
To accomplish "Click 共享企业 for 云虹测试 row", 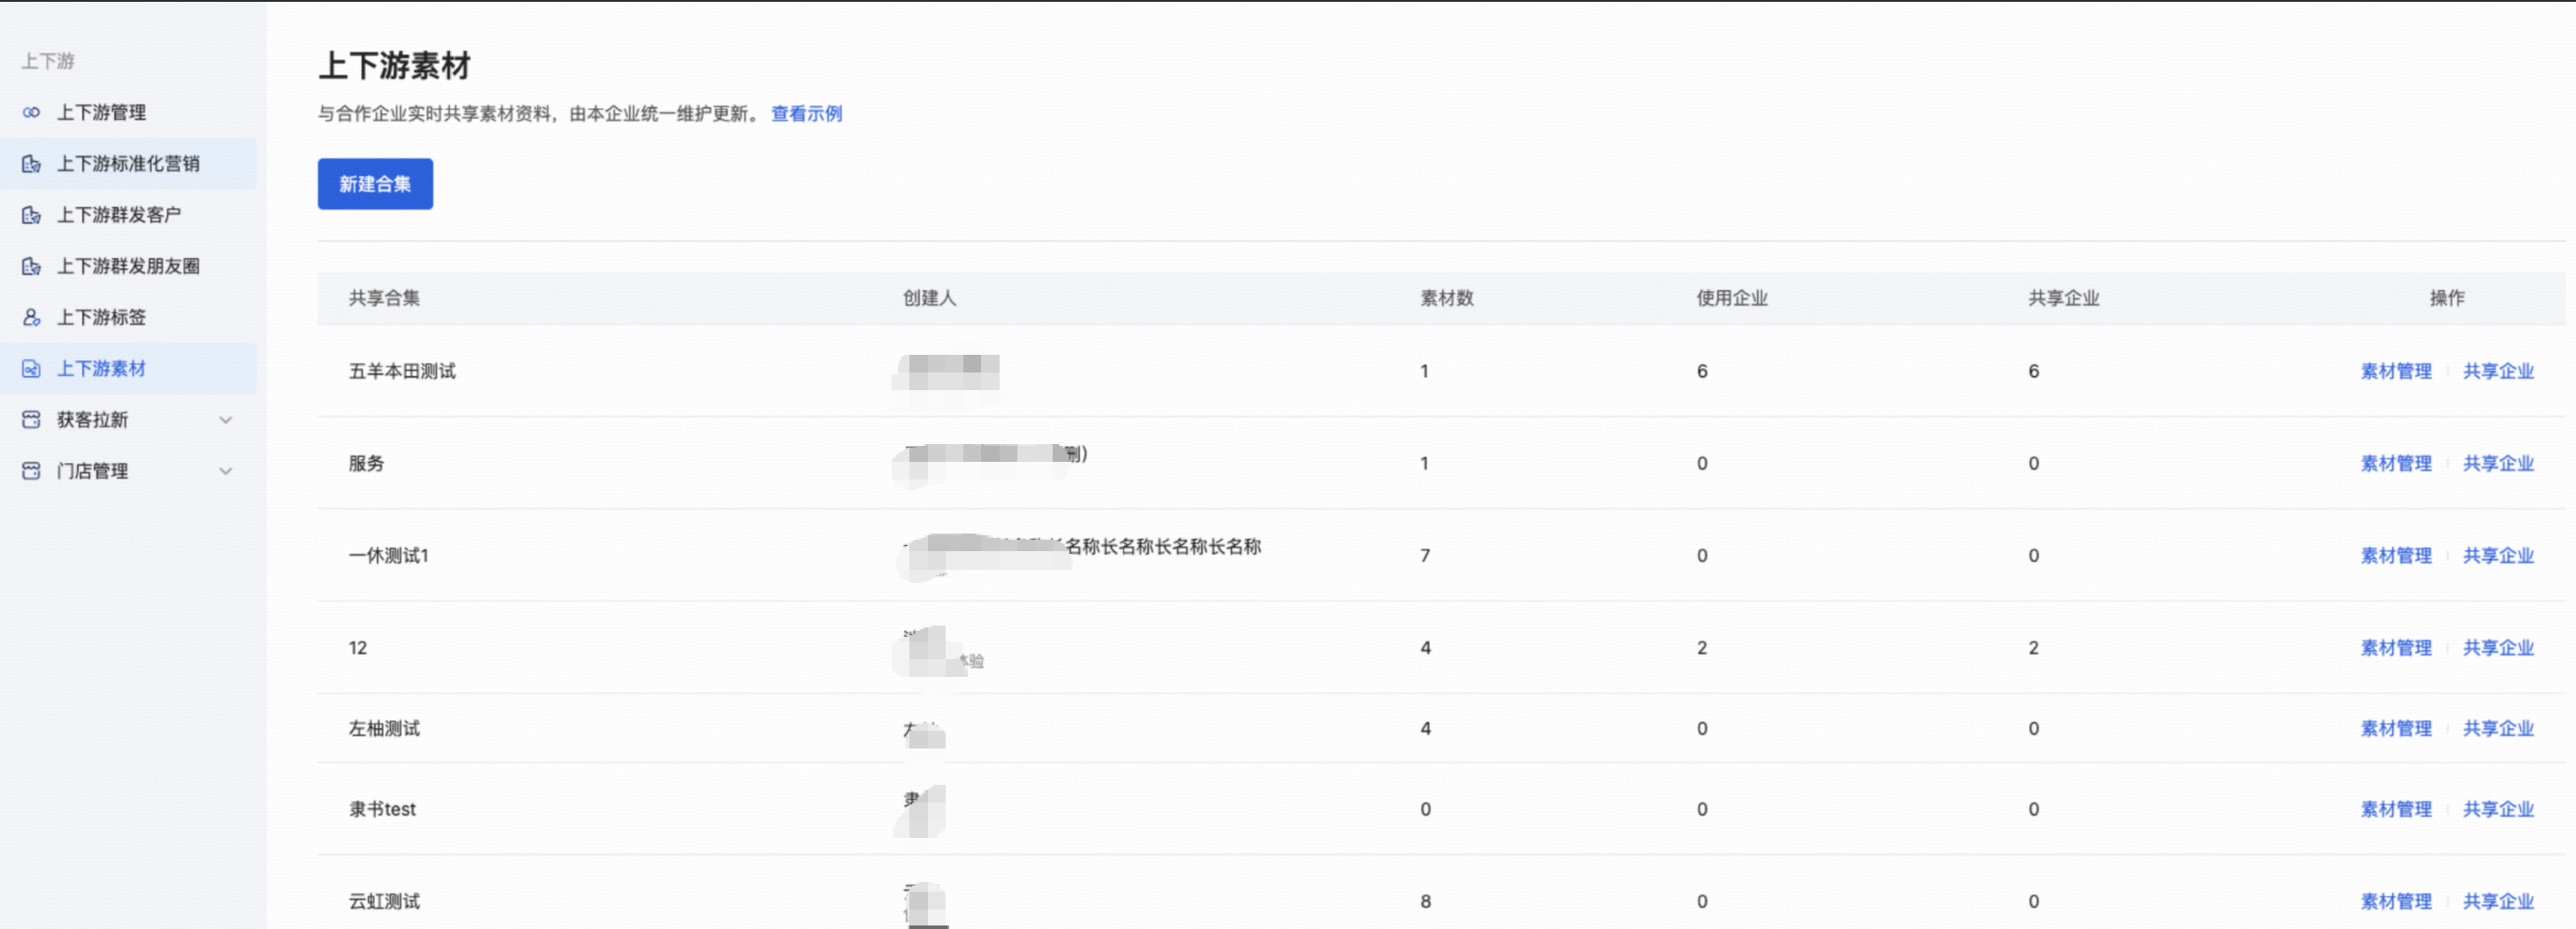I will [x=2498, y=901].
